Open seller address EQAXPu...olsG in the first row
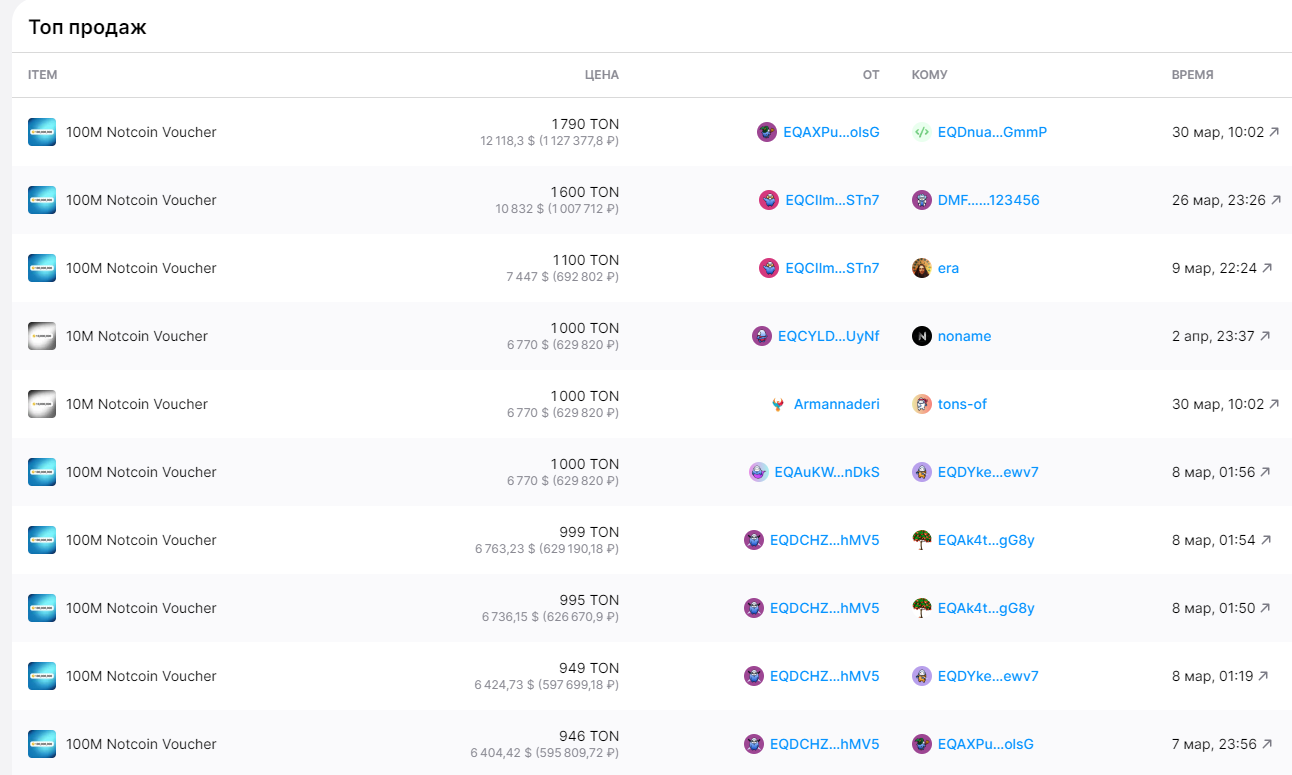Image resolution: width=1292 pixels, height=775 pixels. [x=831, y=132]
